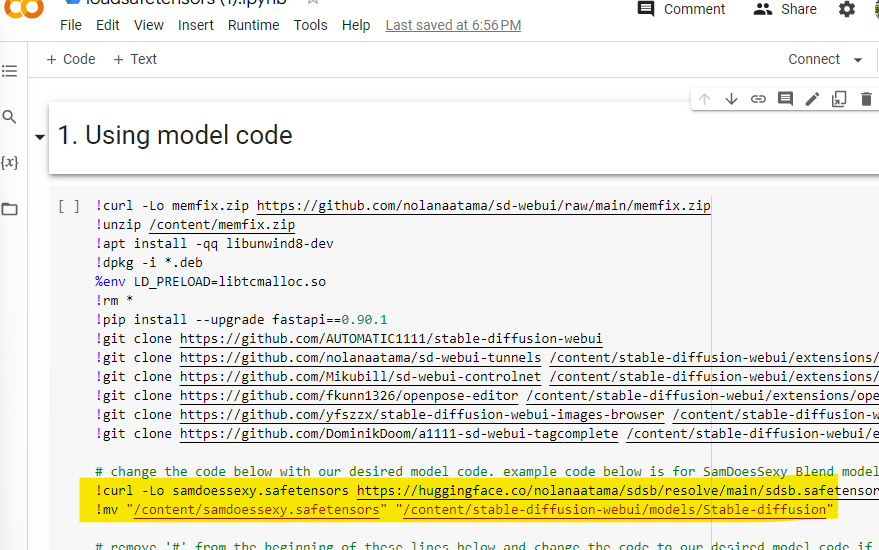This screenshot has width=879, height=550.
Task: Open the find and replace panel
Action: [x=10, y=117]
